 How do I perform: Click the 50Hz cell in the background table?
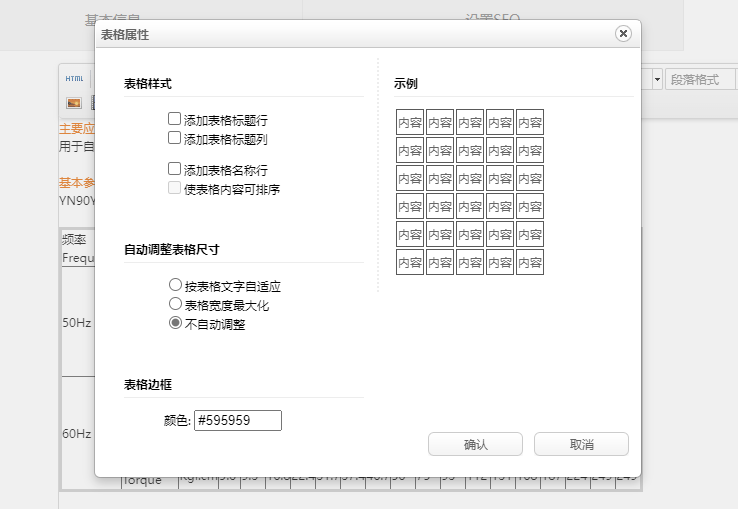tap(76, 325)
